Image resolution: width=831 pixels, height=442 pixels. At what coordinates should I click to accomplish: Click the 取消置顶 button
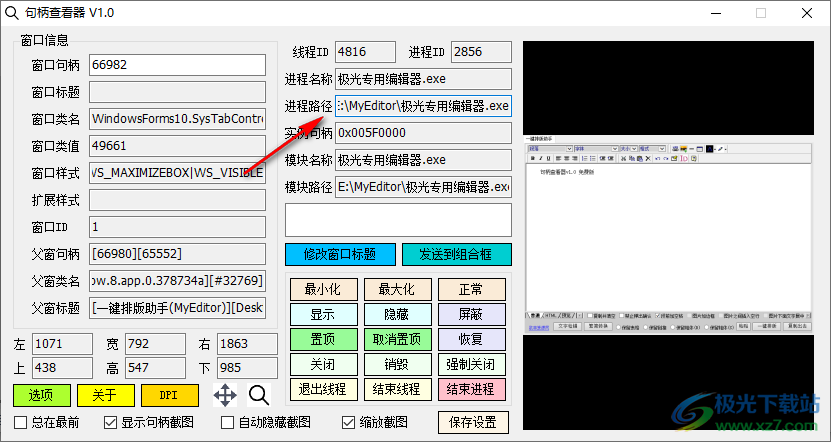point(397,339)
